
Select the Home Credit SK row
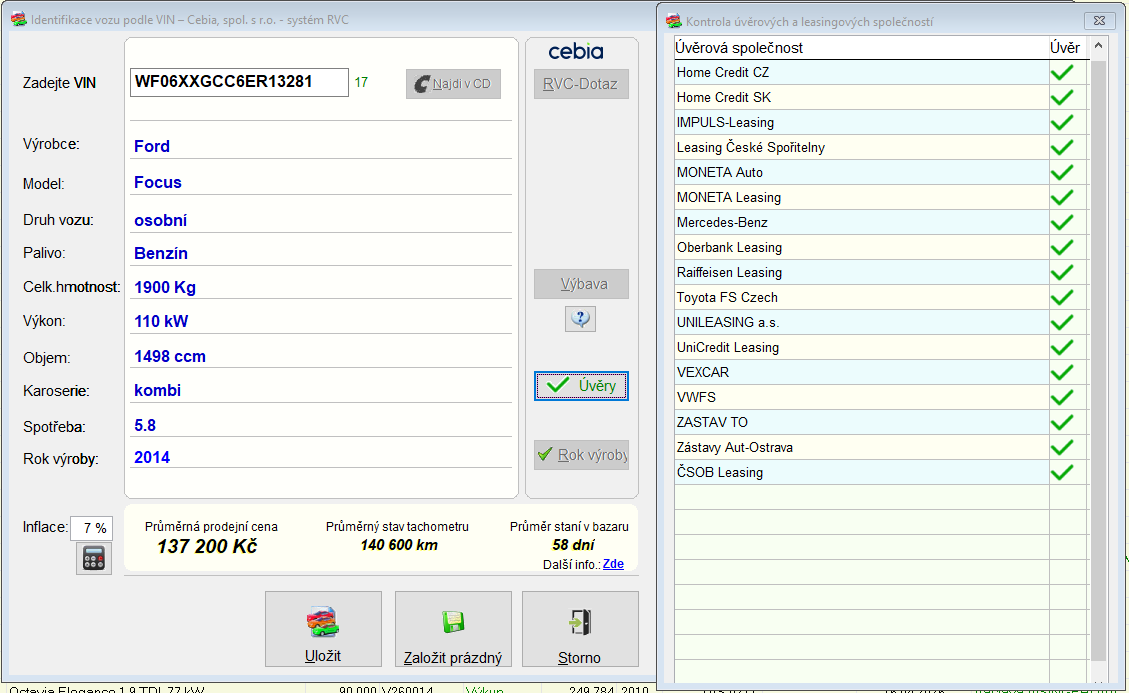881,97
